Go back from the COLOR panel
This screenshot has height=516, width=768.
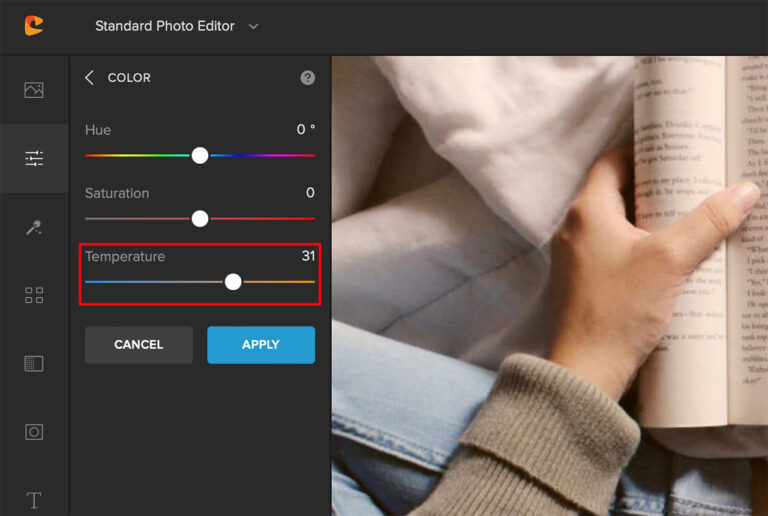pos(90,77)
